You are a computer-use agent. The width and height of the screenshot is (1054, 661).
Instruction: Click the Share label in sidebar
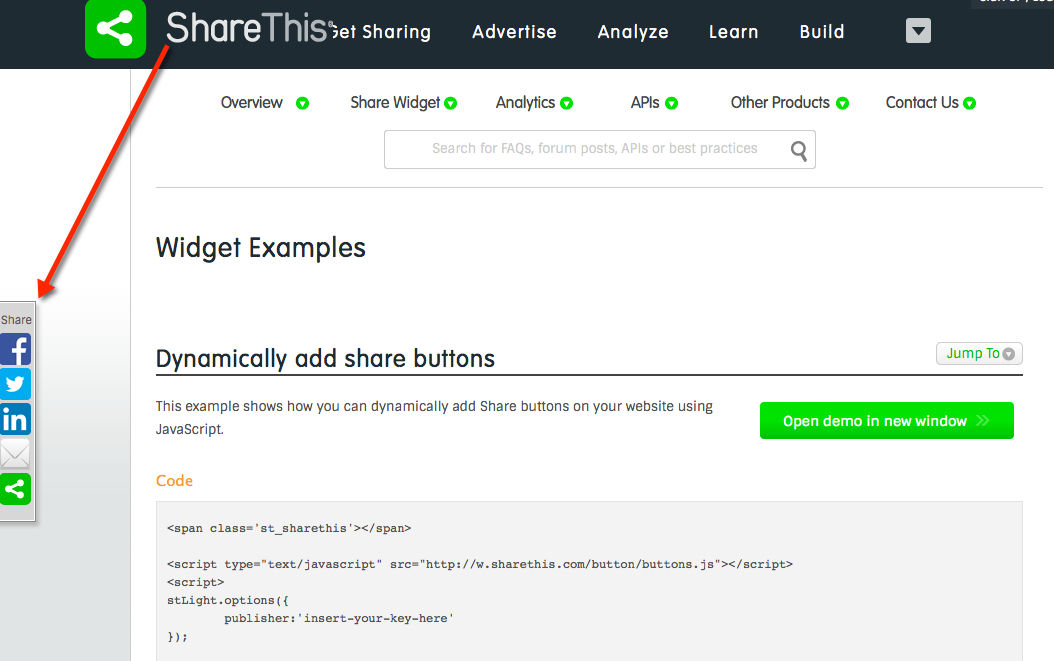tap(16, 320)
